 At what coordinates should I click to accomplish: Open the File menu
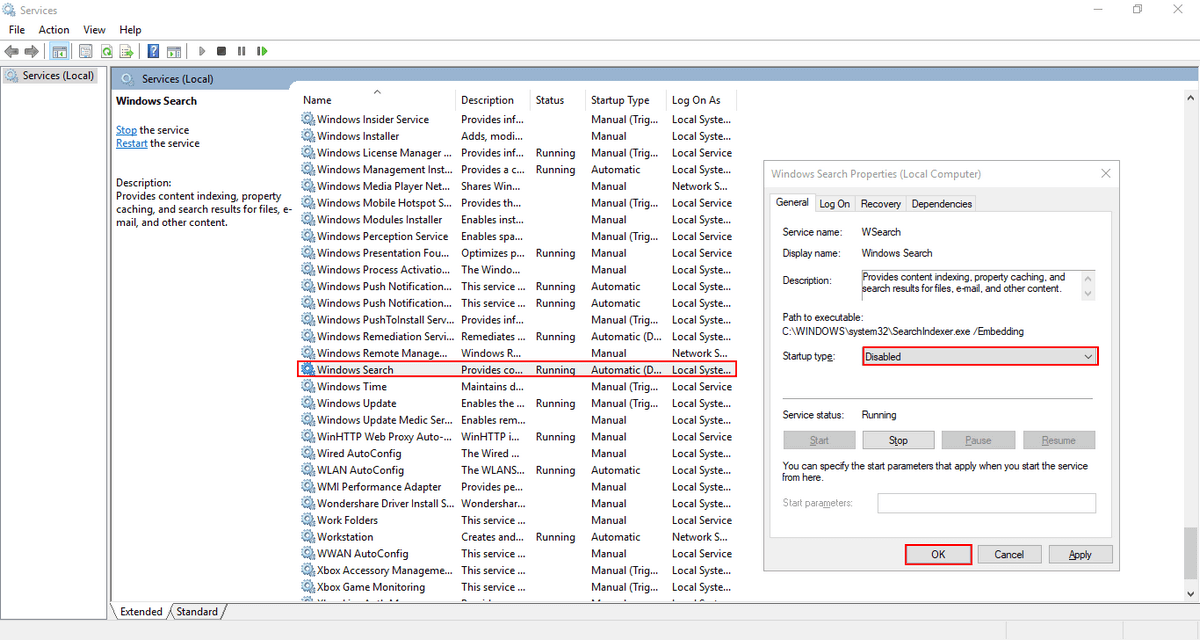[x=17, y=30]
